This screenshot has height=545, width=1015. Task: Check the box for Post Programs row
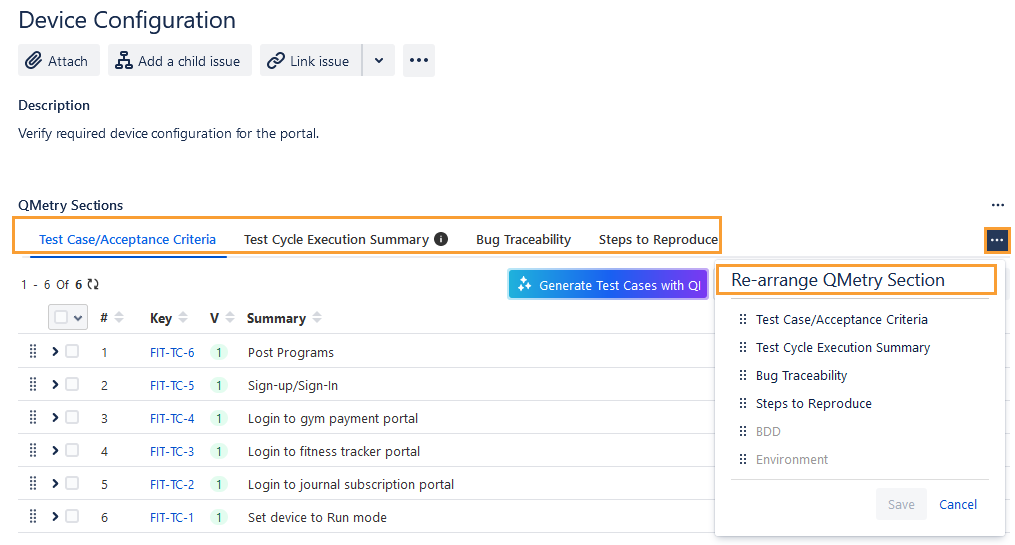(72, 352)
